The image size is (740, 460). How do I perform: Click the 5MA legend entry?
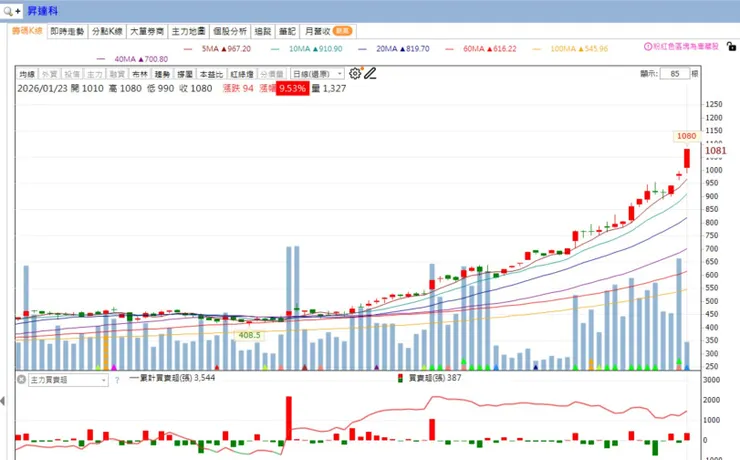click(x=218, y=49)
